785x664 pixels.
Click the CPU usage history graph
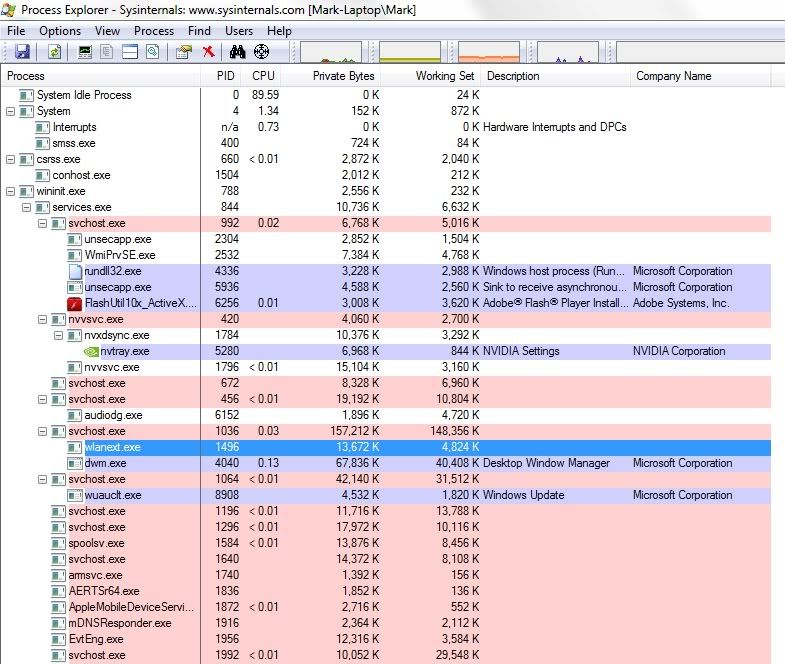330,52
